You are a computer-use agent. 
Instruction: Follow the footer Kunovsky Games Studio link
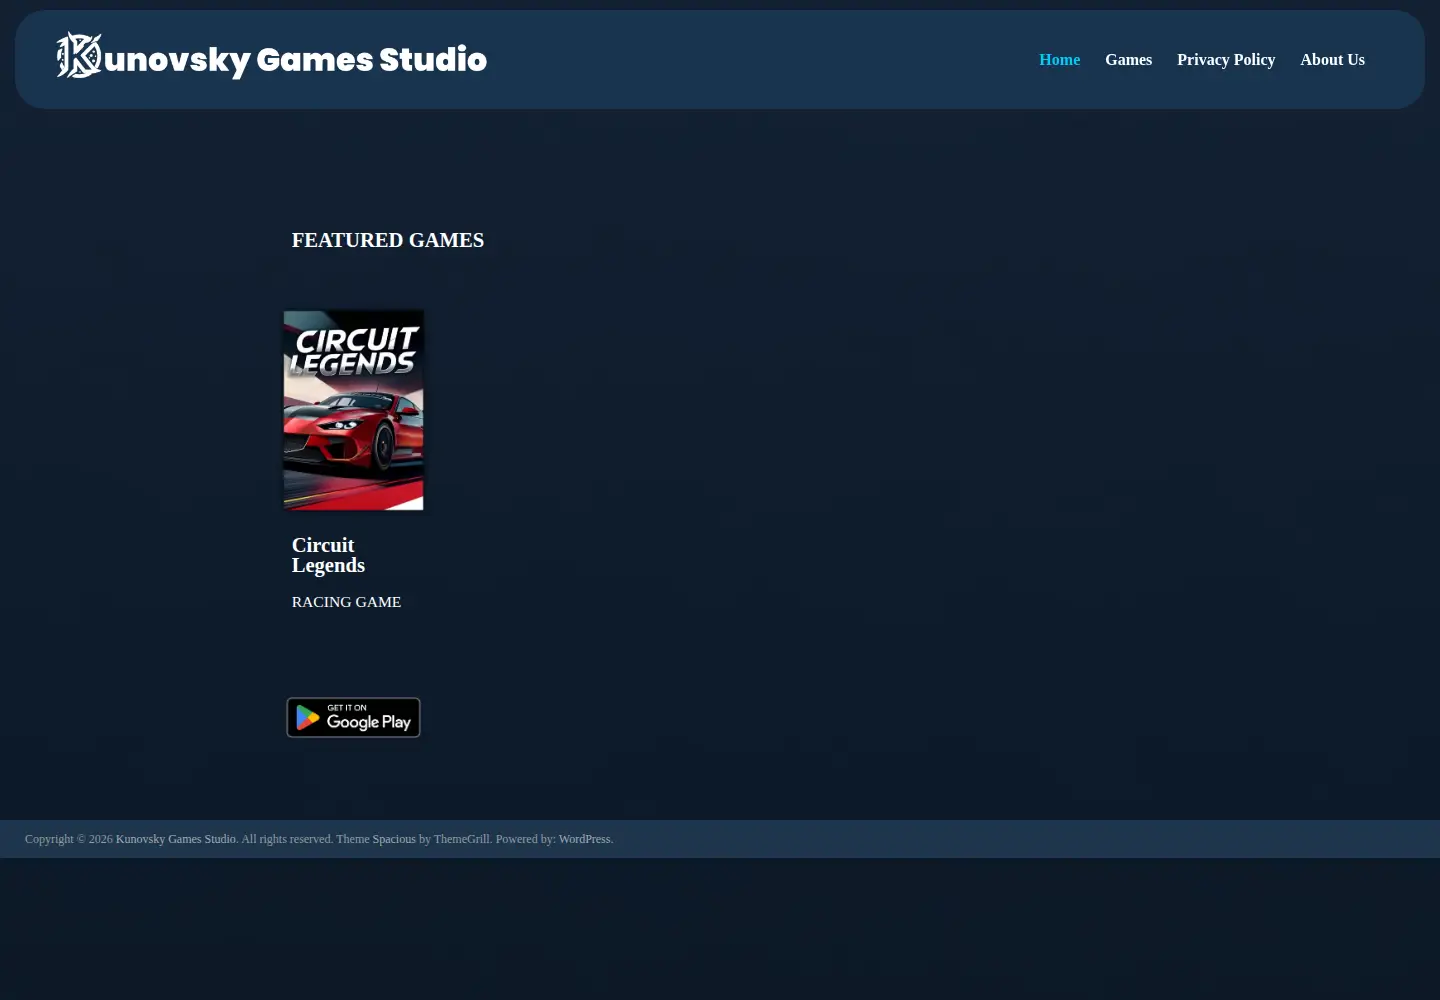coord(176,839)
